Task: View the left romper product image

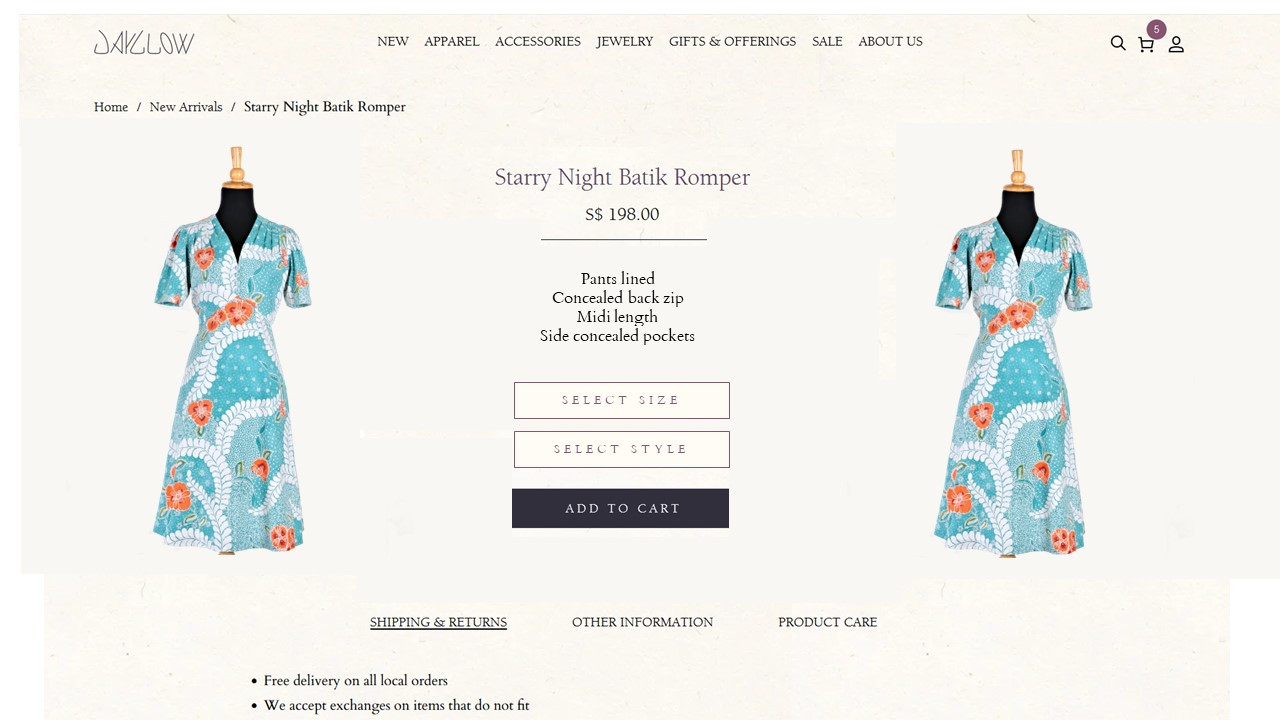Action: tap(233, 350)
